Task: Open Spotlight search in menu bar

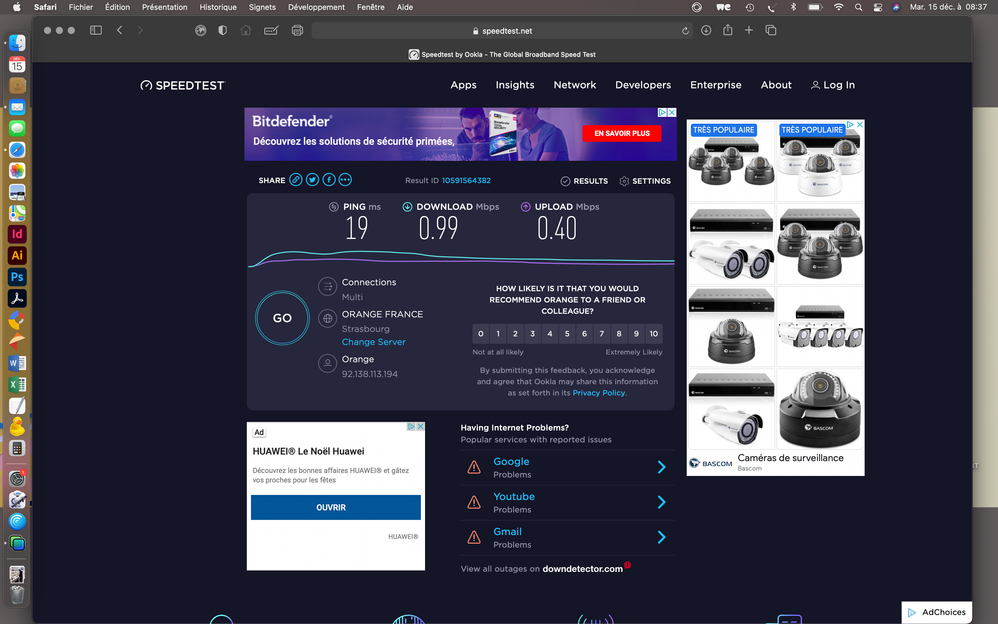Action: (x=859, y=7)
